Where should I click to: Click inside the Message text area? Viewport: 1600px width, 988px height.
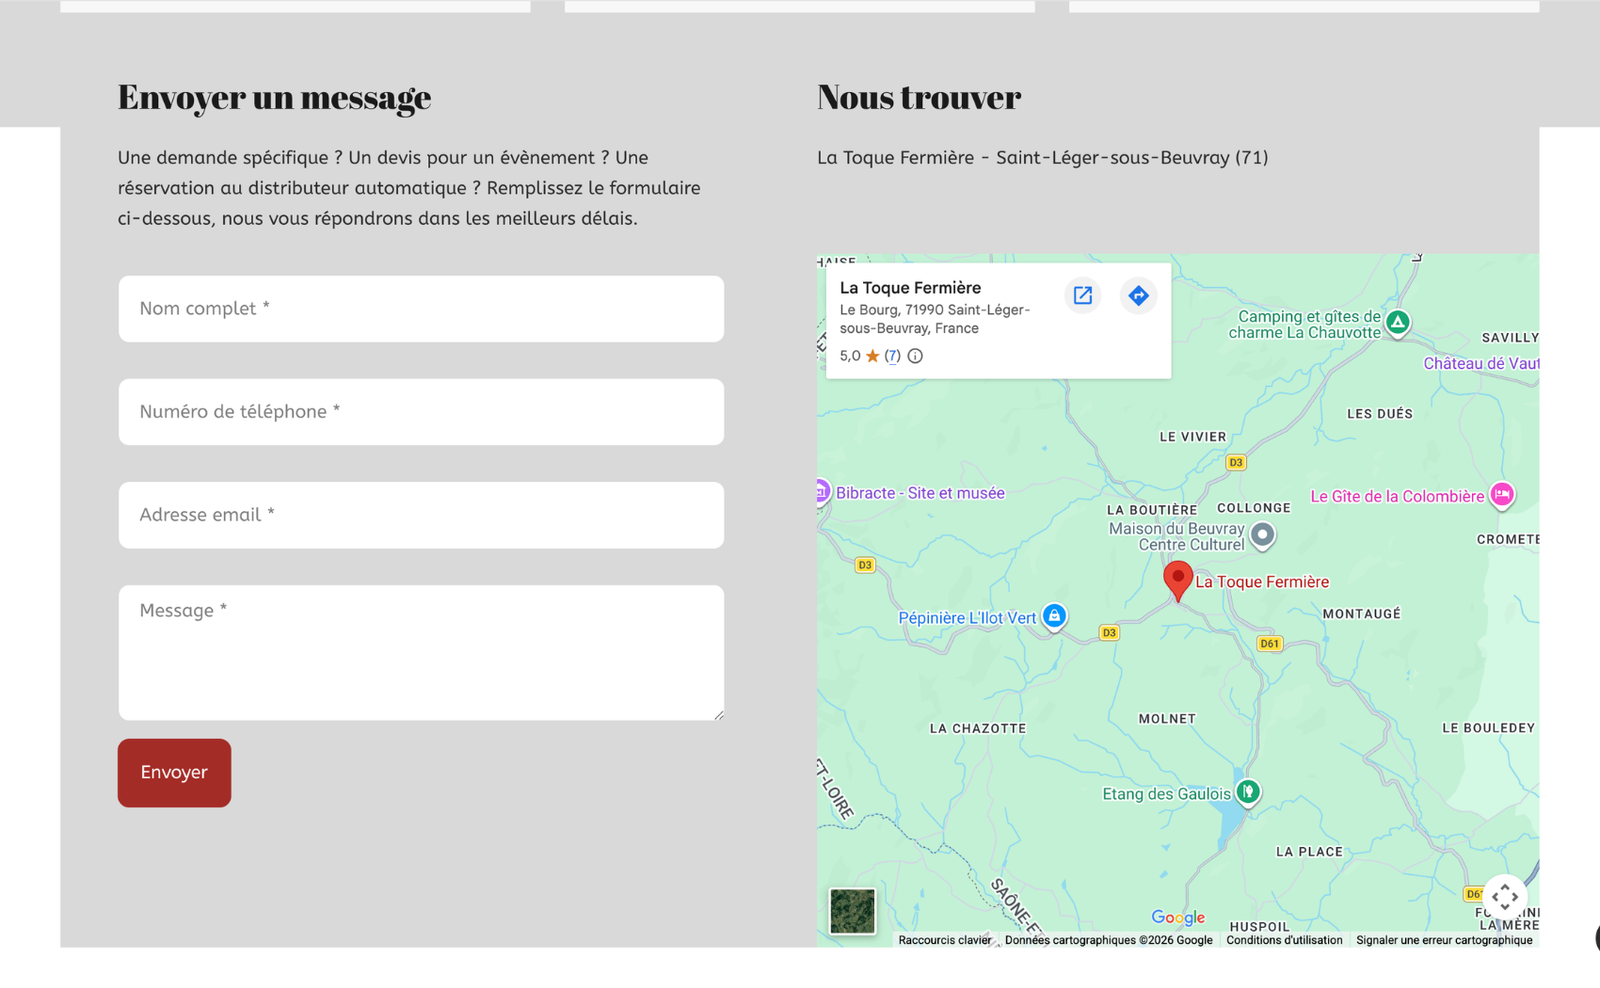tap(421, 653)
